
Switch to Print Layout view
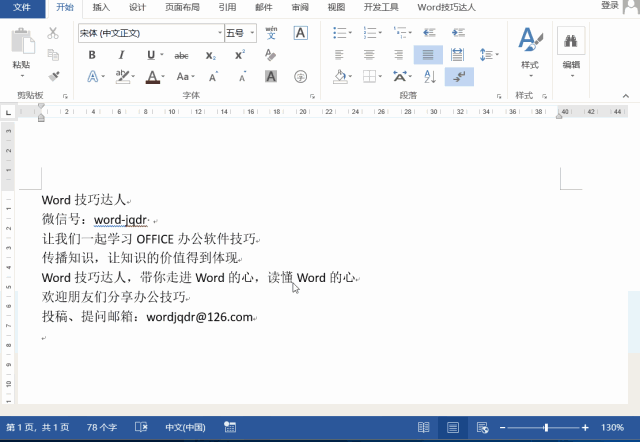(453, 427)
